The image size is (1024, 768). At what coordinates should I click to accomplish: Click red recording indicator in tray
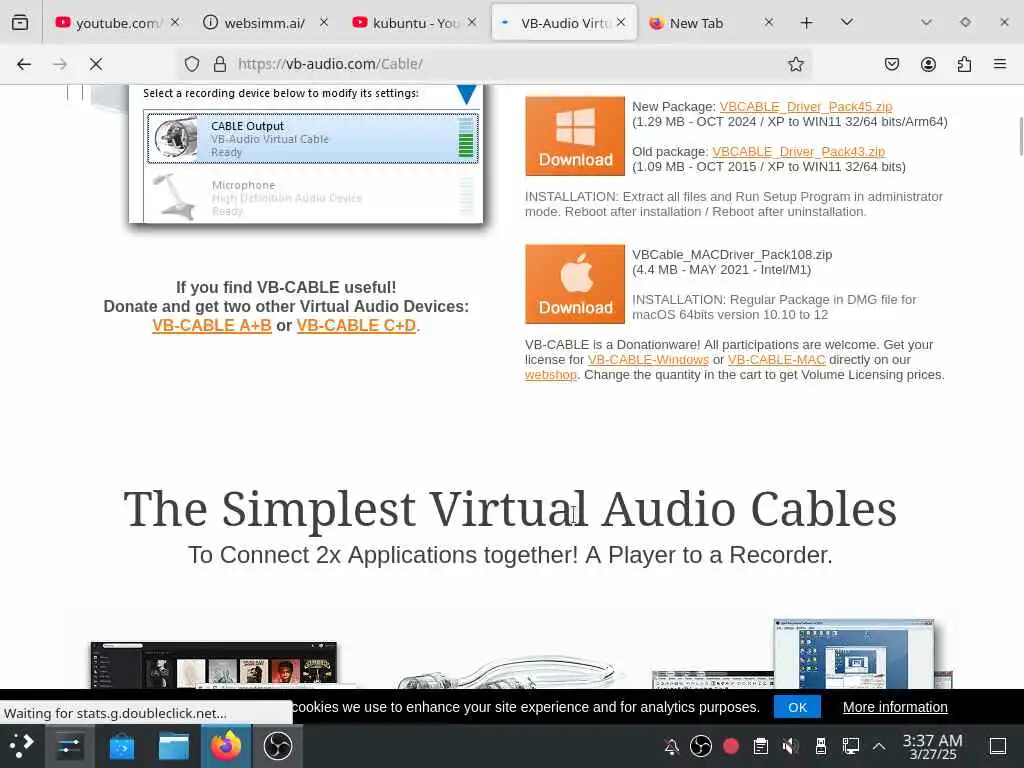pos(731,746)
